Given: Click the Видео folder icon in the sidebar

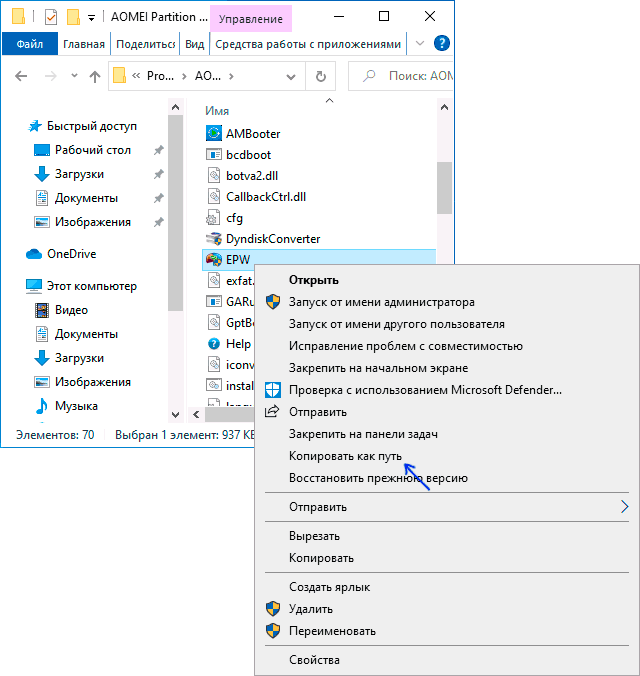Looking at the screenshot, I should click(41, 310).
